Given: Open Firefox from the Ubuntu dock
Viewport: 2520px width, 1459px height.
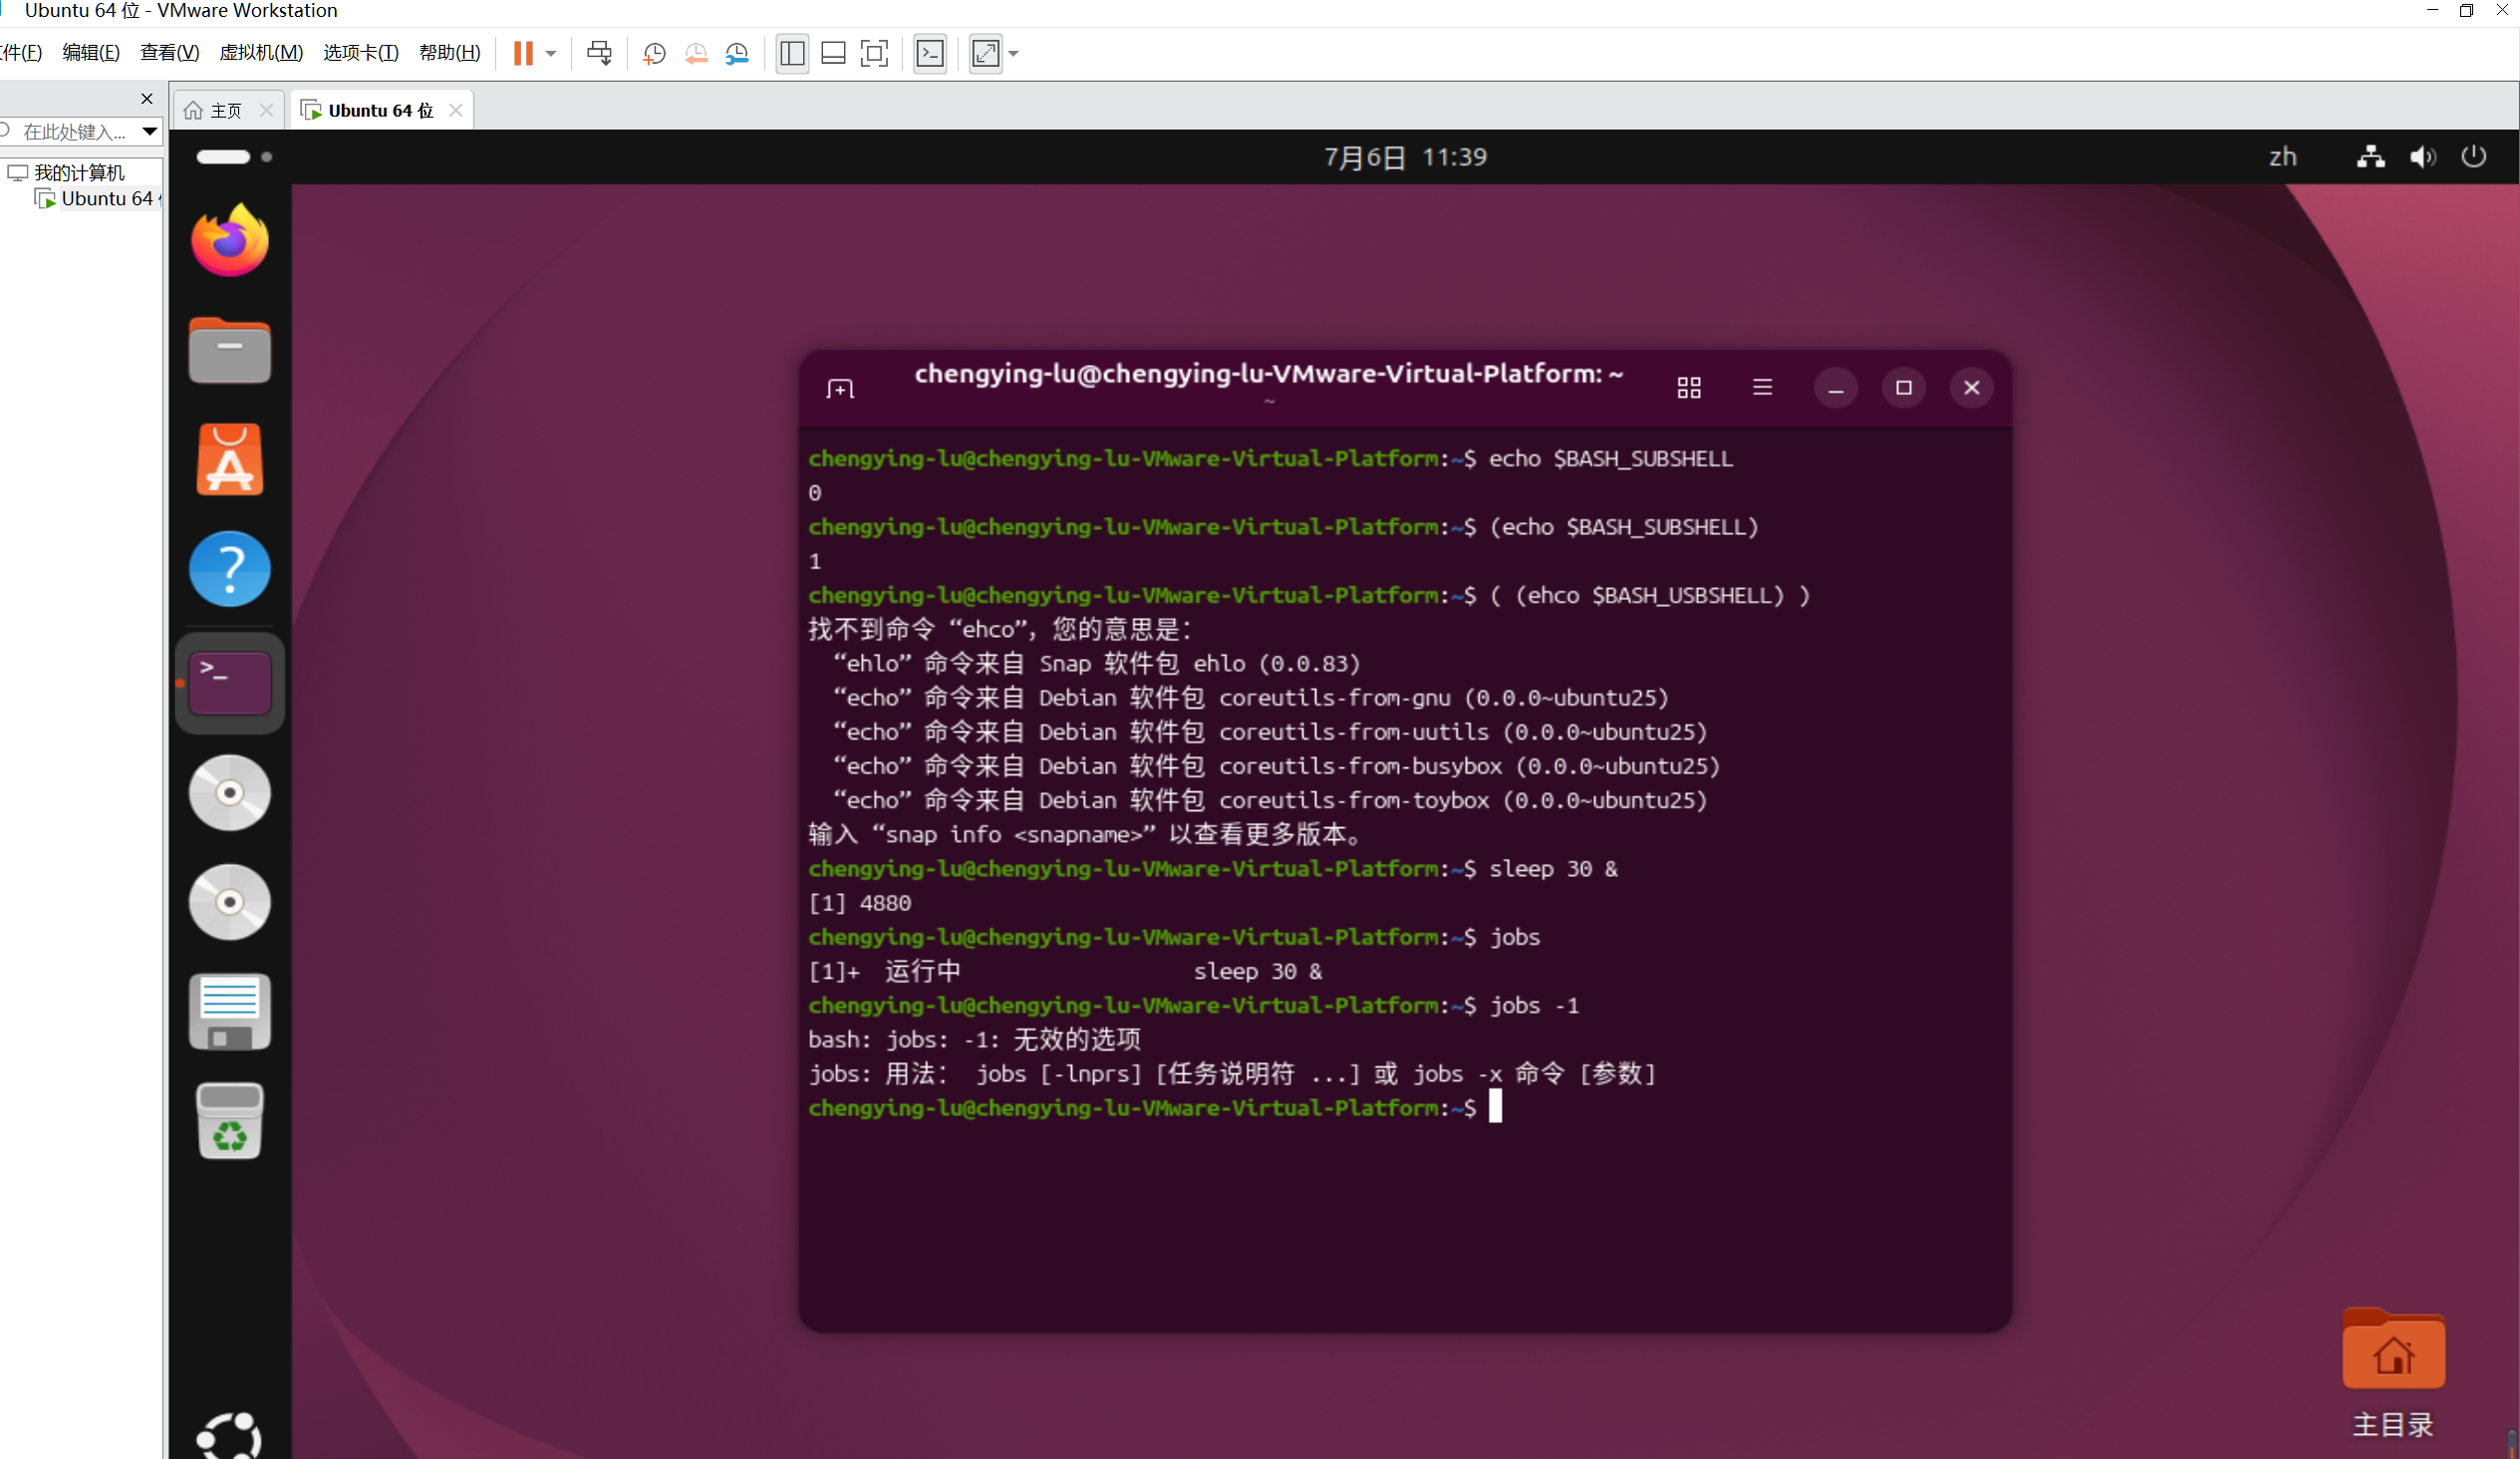Looking at the screenshot, I should 230,241.
